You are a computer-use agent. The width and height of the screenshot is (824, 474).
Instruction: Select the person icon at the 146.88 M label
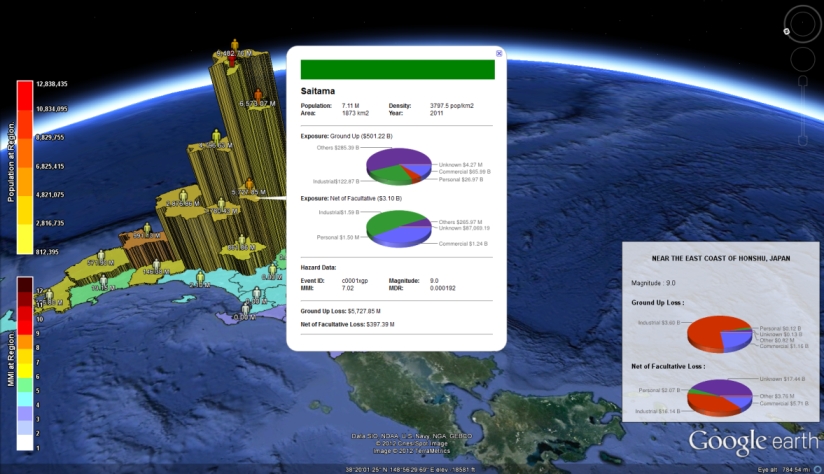point(156,264)
